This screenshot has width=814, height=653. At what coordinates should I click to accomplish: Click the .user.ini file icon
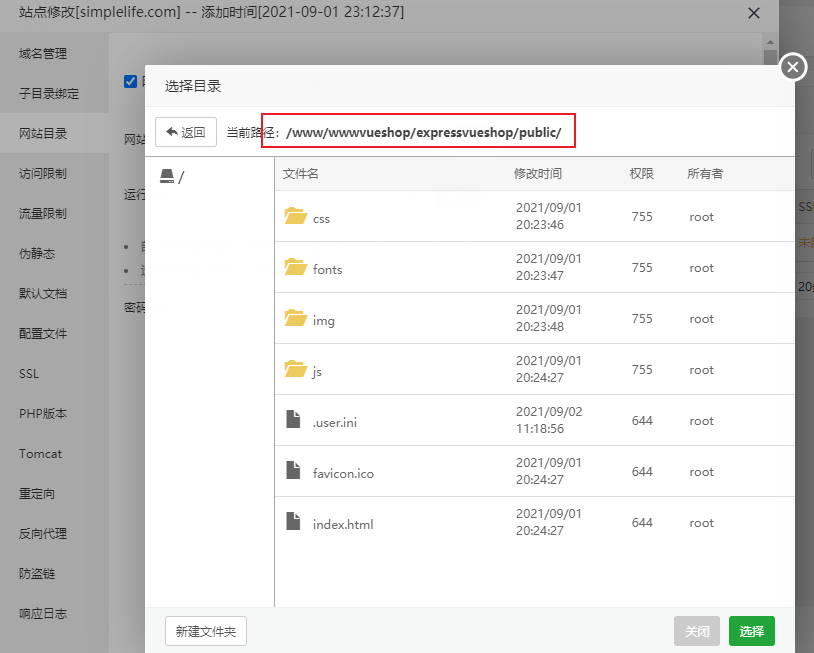point(293,419)
